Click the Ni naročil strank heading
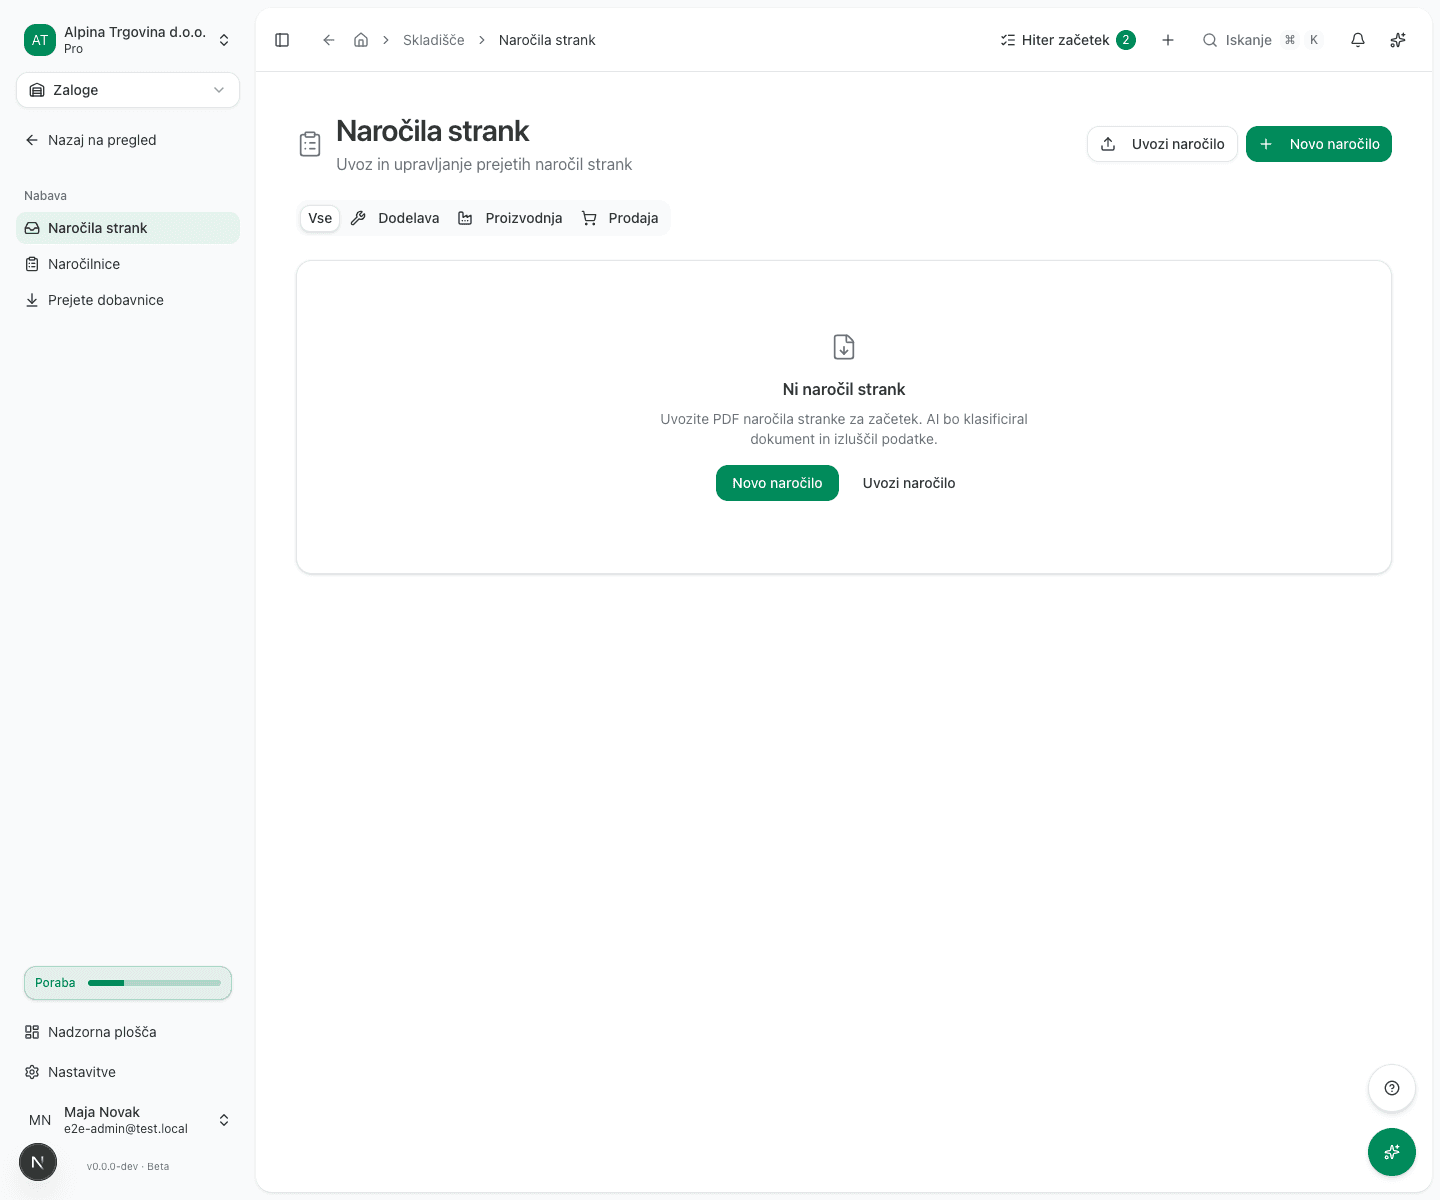 [844, 389]
